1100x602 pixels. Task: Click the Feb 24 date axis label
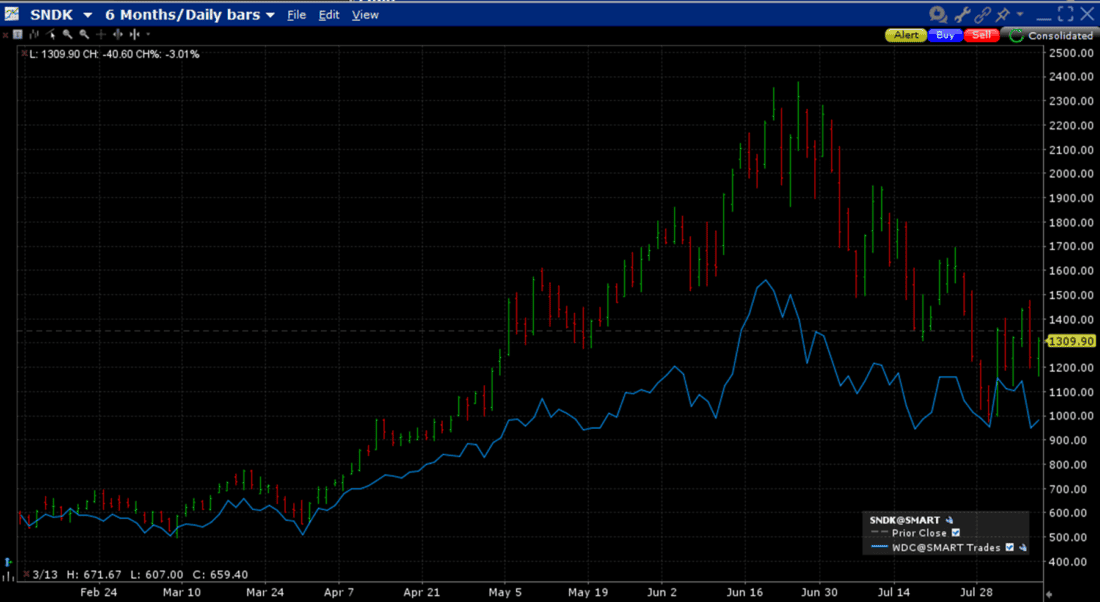[x=99, y=592]
